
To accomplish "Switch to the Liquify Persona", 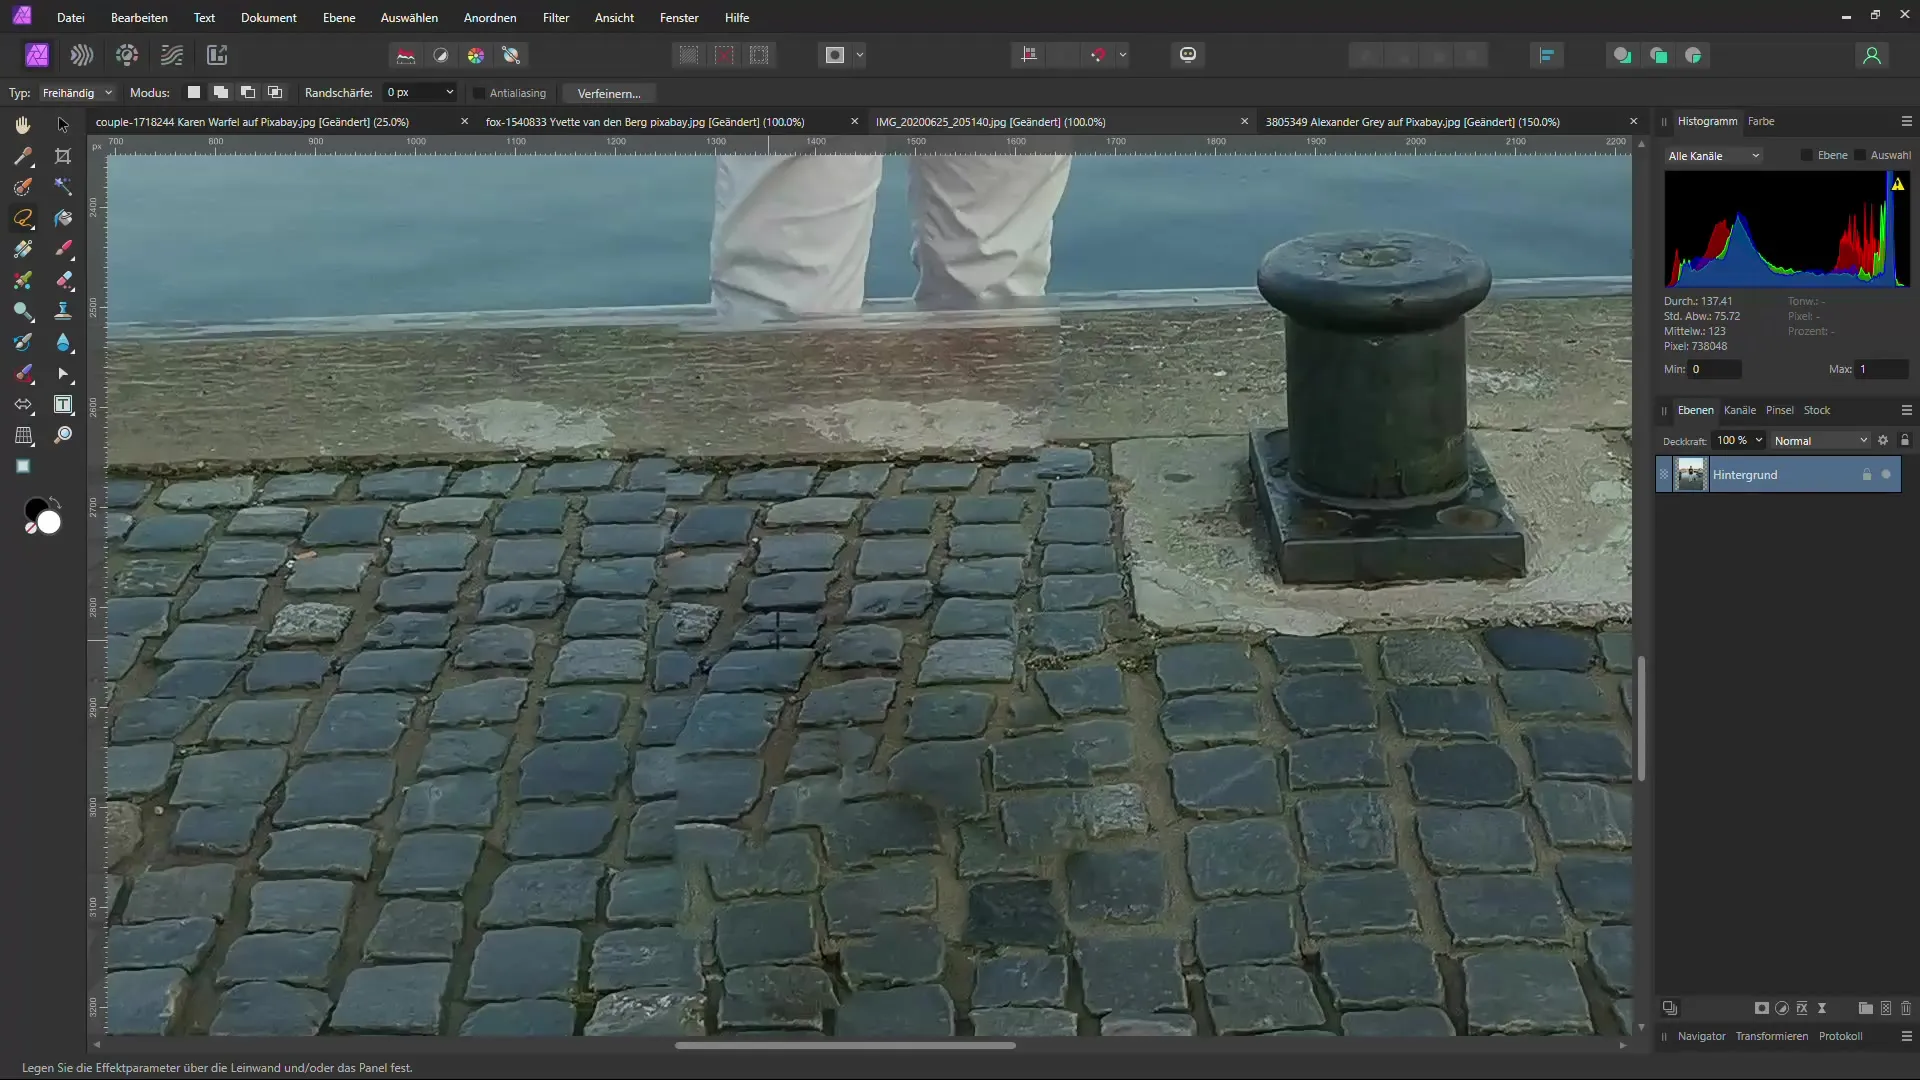I will click(x=82, y=55).
